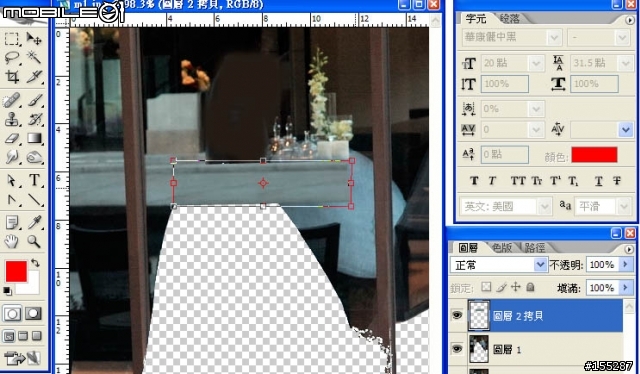This screenshot has width=640, height=374.
Task: Reset to default black and white colors
Action: click(x=7, y=291)
